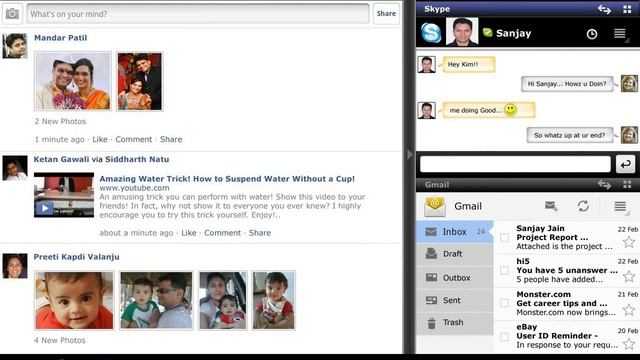Click the Skype logo icon
The width and height of the screenshot is (640, 360).
click(x=431, y=33)
